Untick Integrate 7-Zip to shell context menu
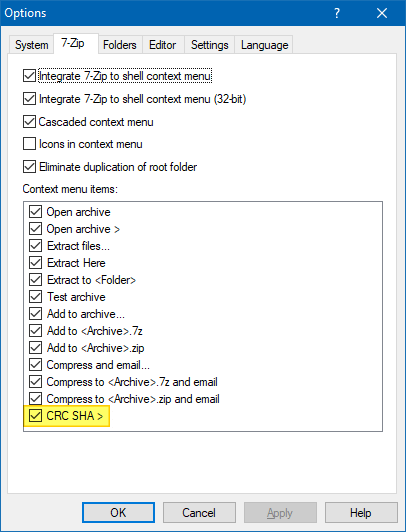406x532 pixels. point(30,76)
